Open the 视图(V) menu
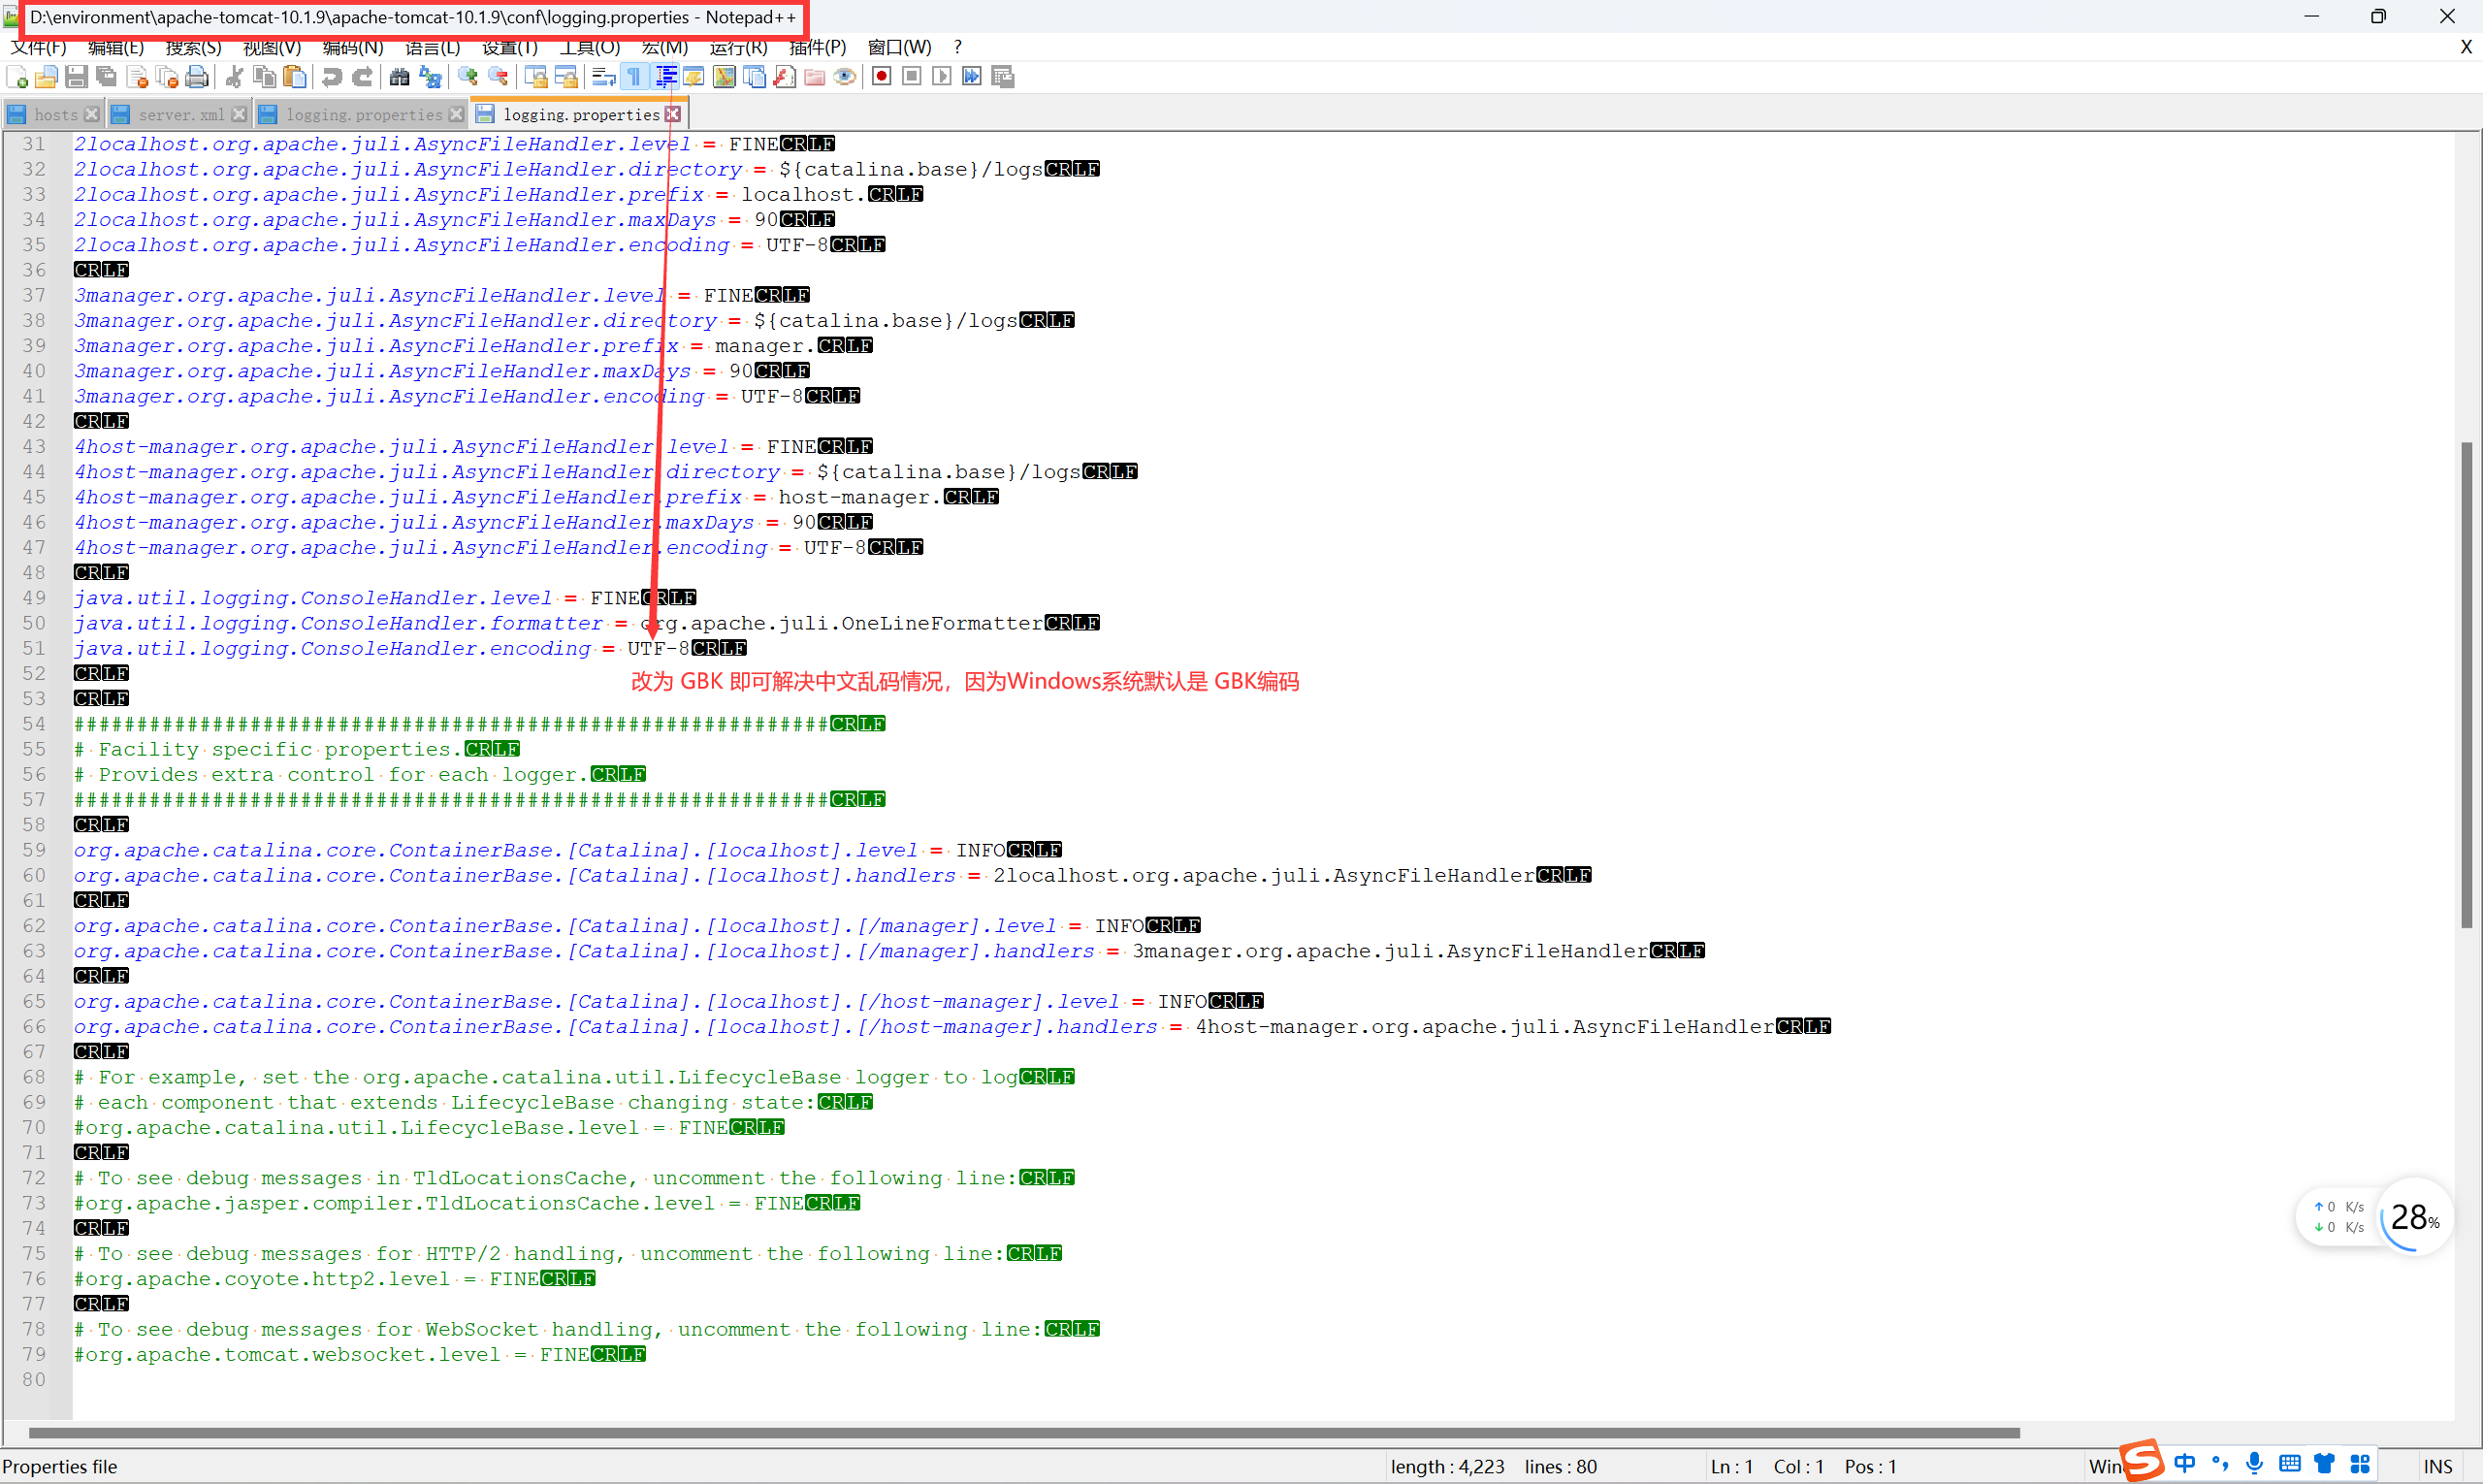2483x1484 pixels. 272,47
